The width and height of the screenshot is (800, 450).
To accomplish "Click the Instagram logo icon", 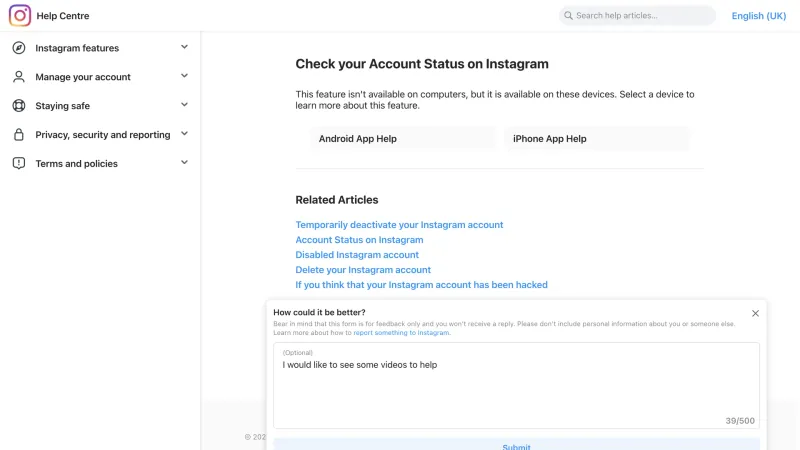I will 20,16.
